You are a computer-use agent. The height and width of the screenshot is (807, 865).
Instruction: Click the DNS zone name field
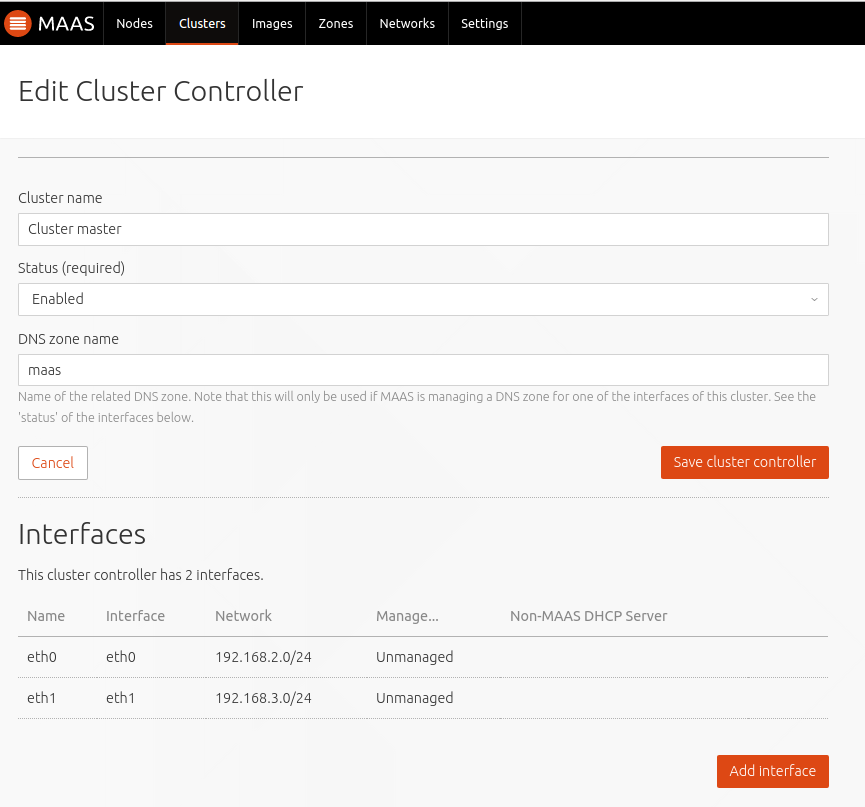click(423, 370)
